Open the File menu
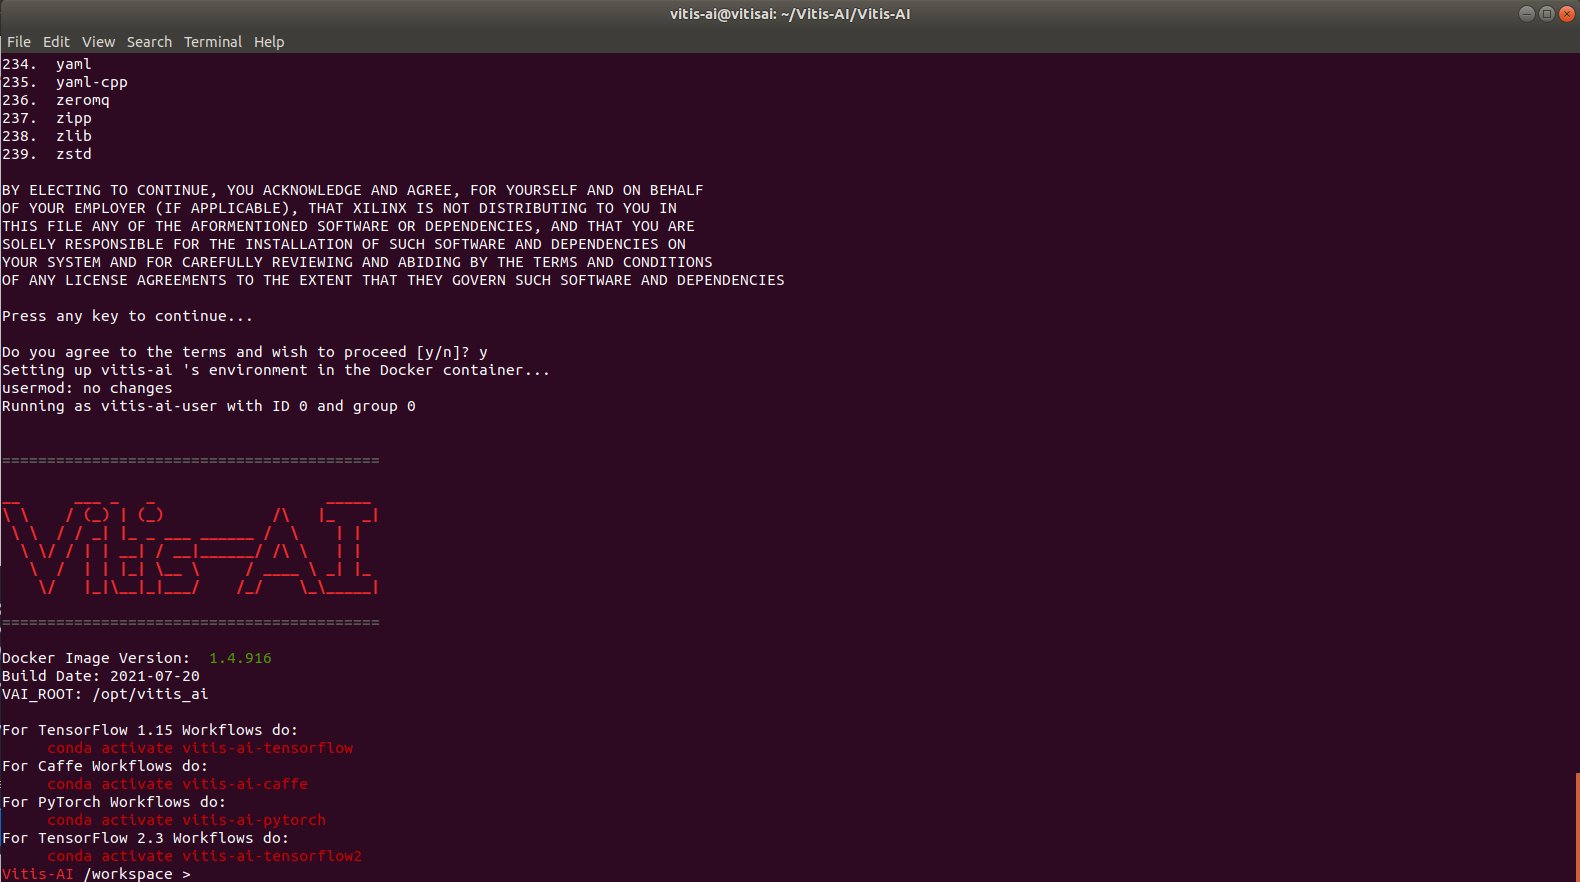 pos(19,42)
